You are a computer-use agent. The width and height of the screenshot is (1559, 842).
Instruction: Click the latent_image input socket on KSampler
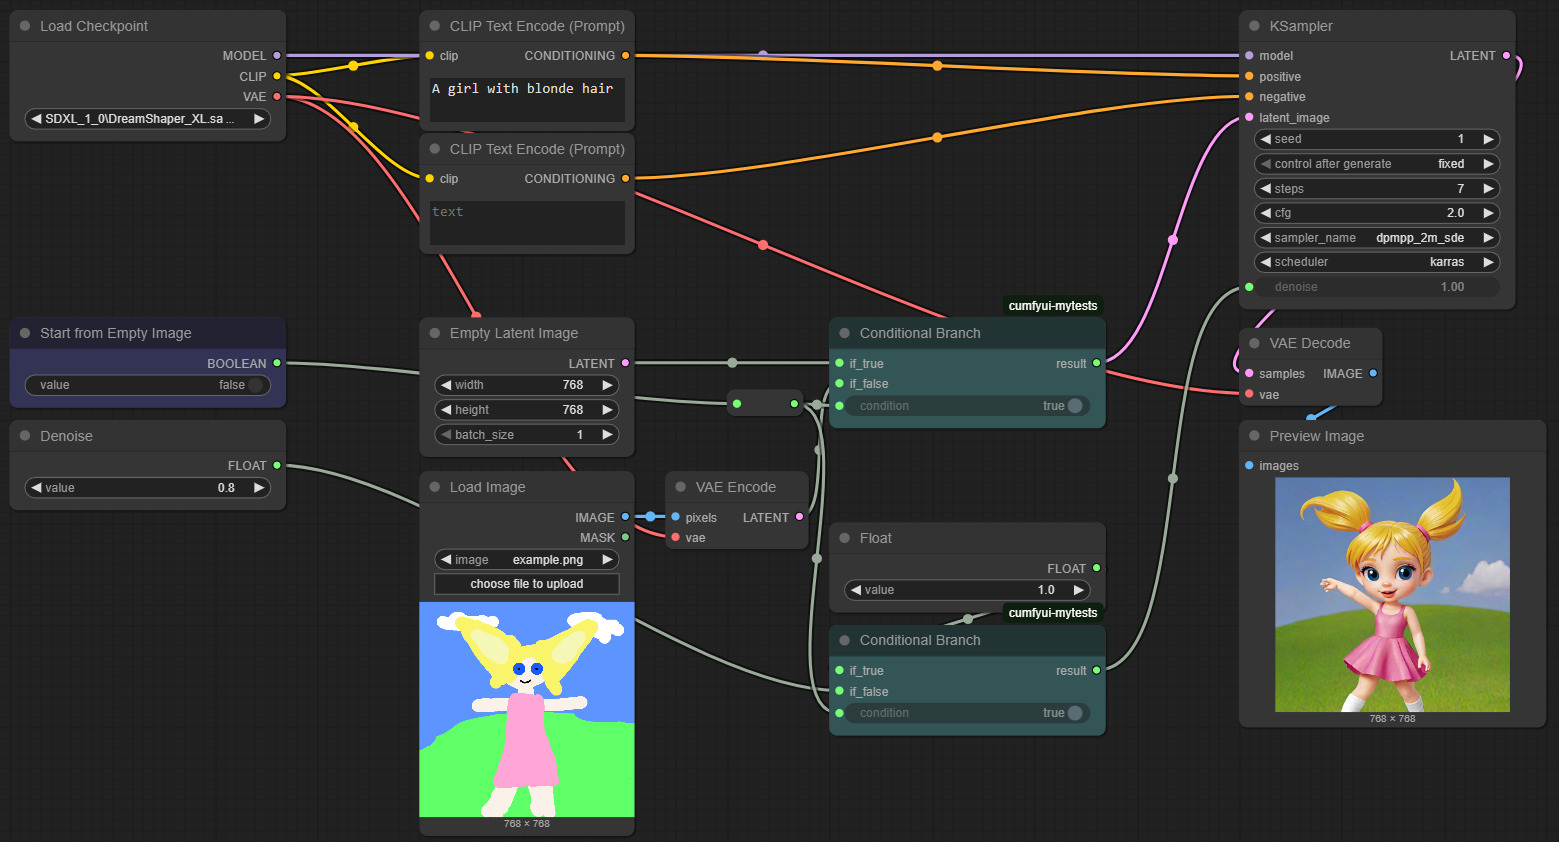1249,117
